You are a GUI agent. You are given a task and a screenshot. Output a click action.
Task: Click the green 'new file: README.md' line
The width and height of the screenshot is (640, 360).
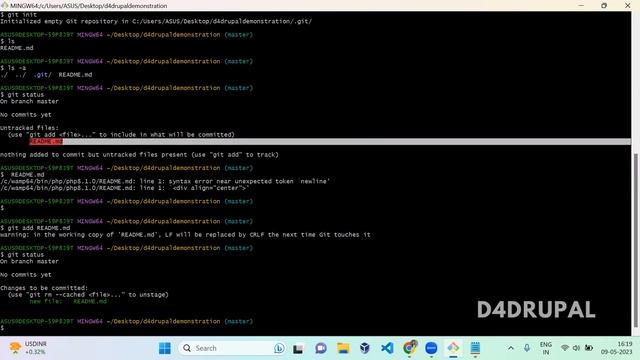click(x=68, y=301)
